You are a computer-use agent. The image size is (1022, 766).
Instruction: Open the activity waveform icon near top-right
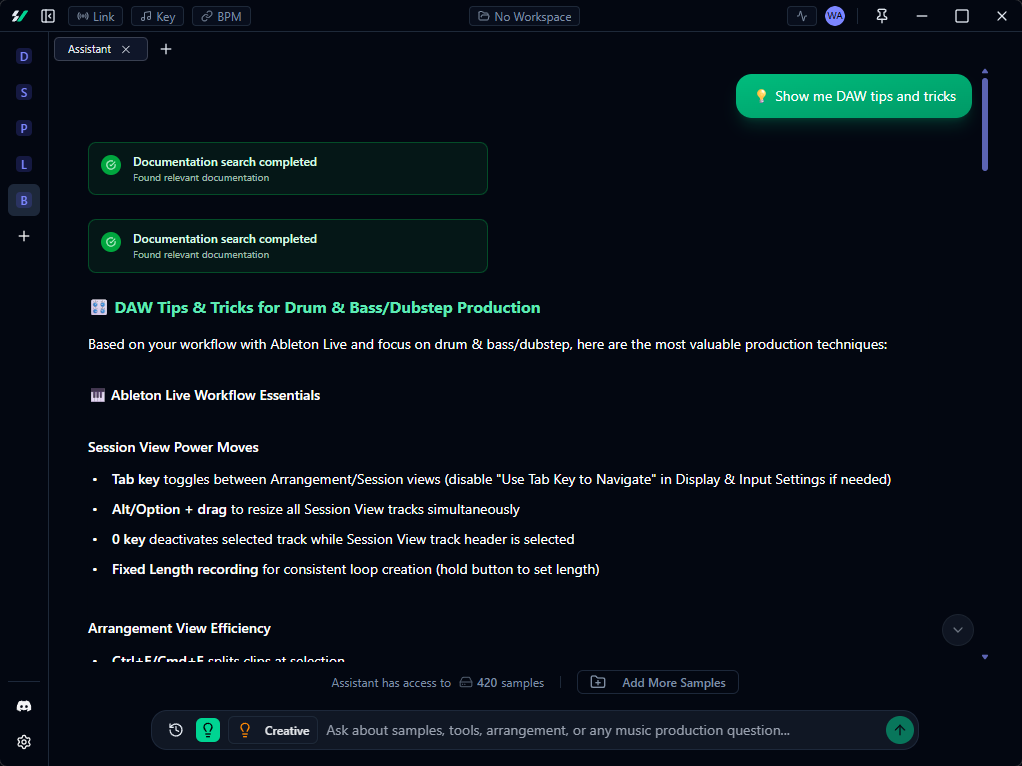(802, 15)
